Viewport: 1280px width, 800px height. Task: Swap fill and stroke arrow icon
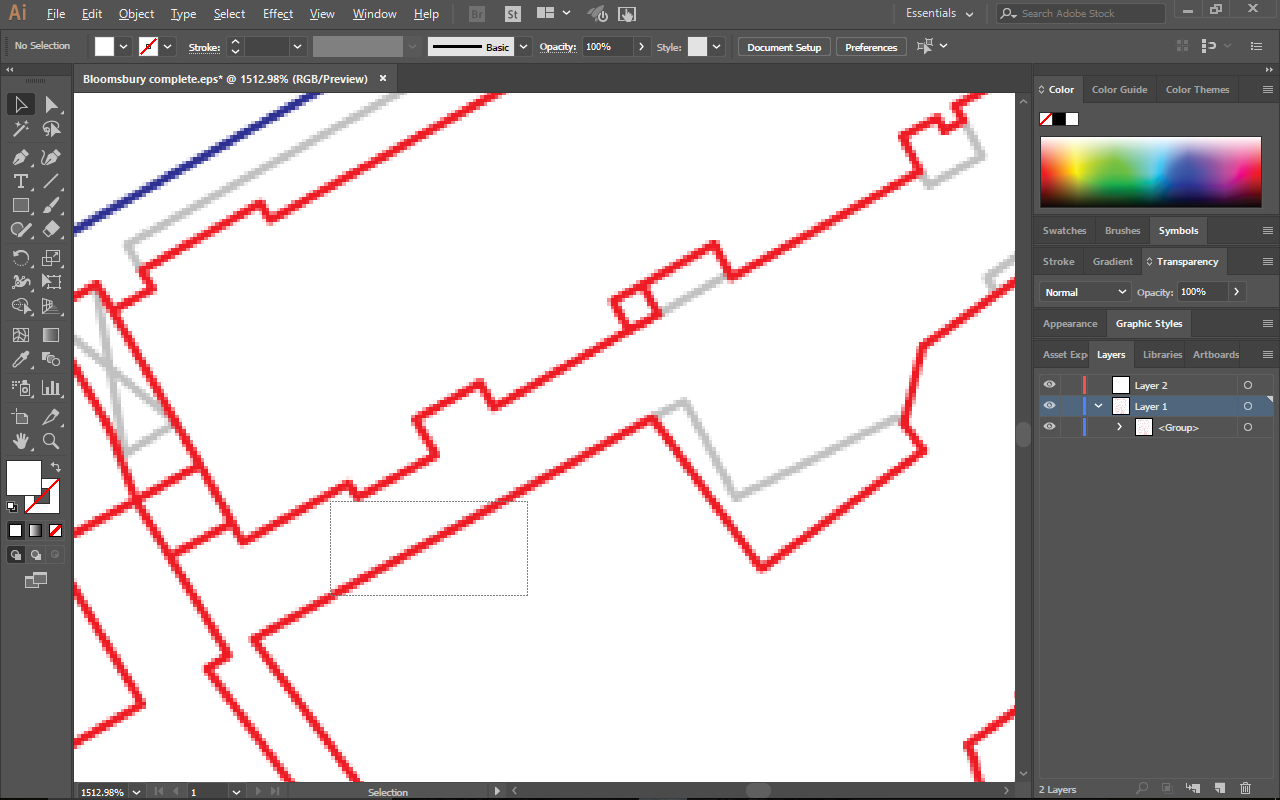coord(56,467)
